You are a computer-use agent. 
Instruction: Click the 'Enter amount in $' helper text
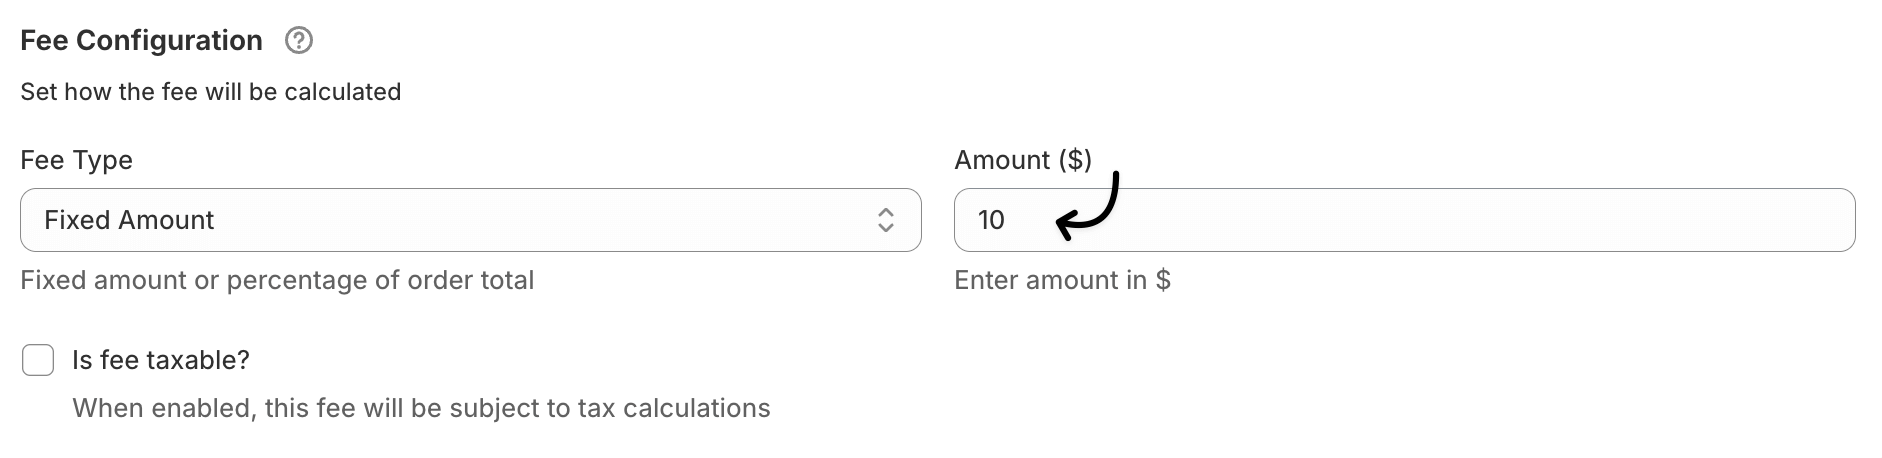click(x=1062, y=280)
